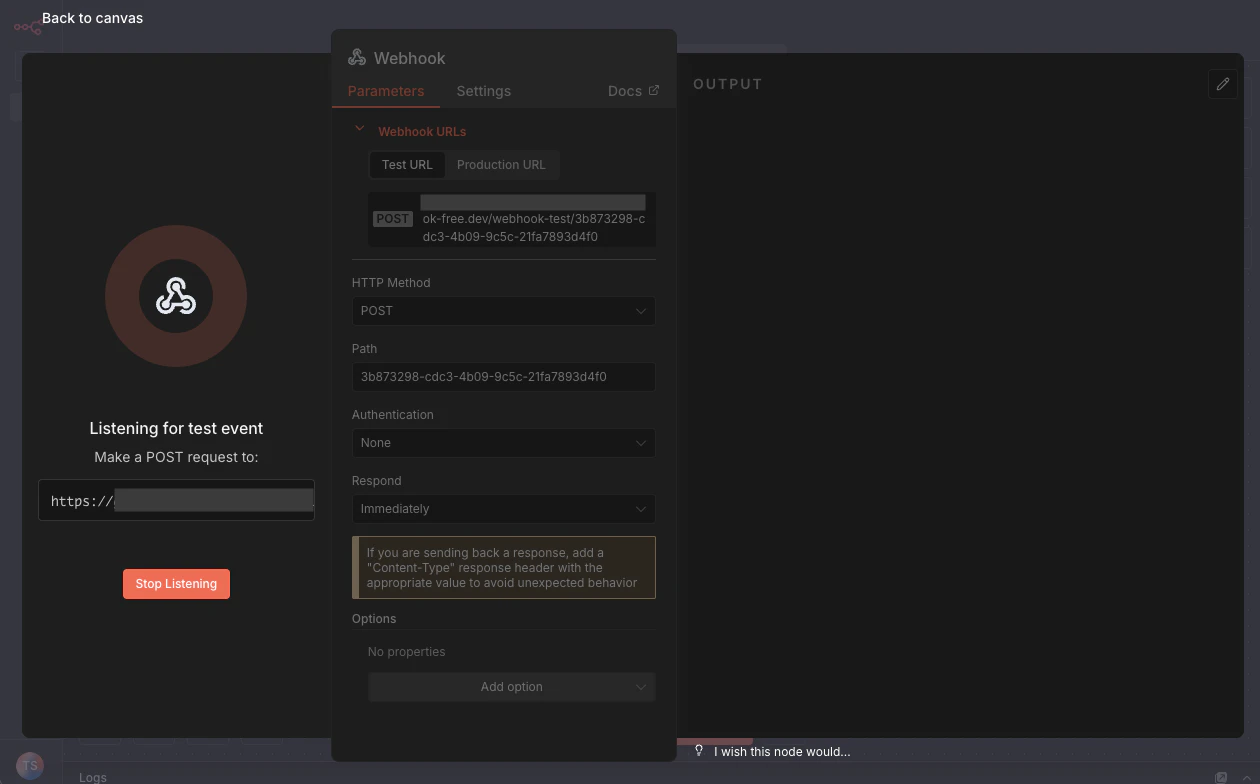
Task: Click the Options section label
Action: tap(374, 619)
